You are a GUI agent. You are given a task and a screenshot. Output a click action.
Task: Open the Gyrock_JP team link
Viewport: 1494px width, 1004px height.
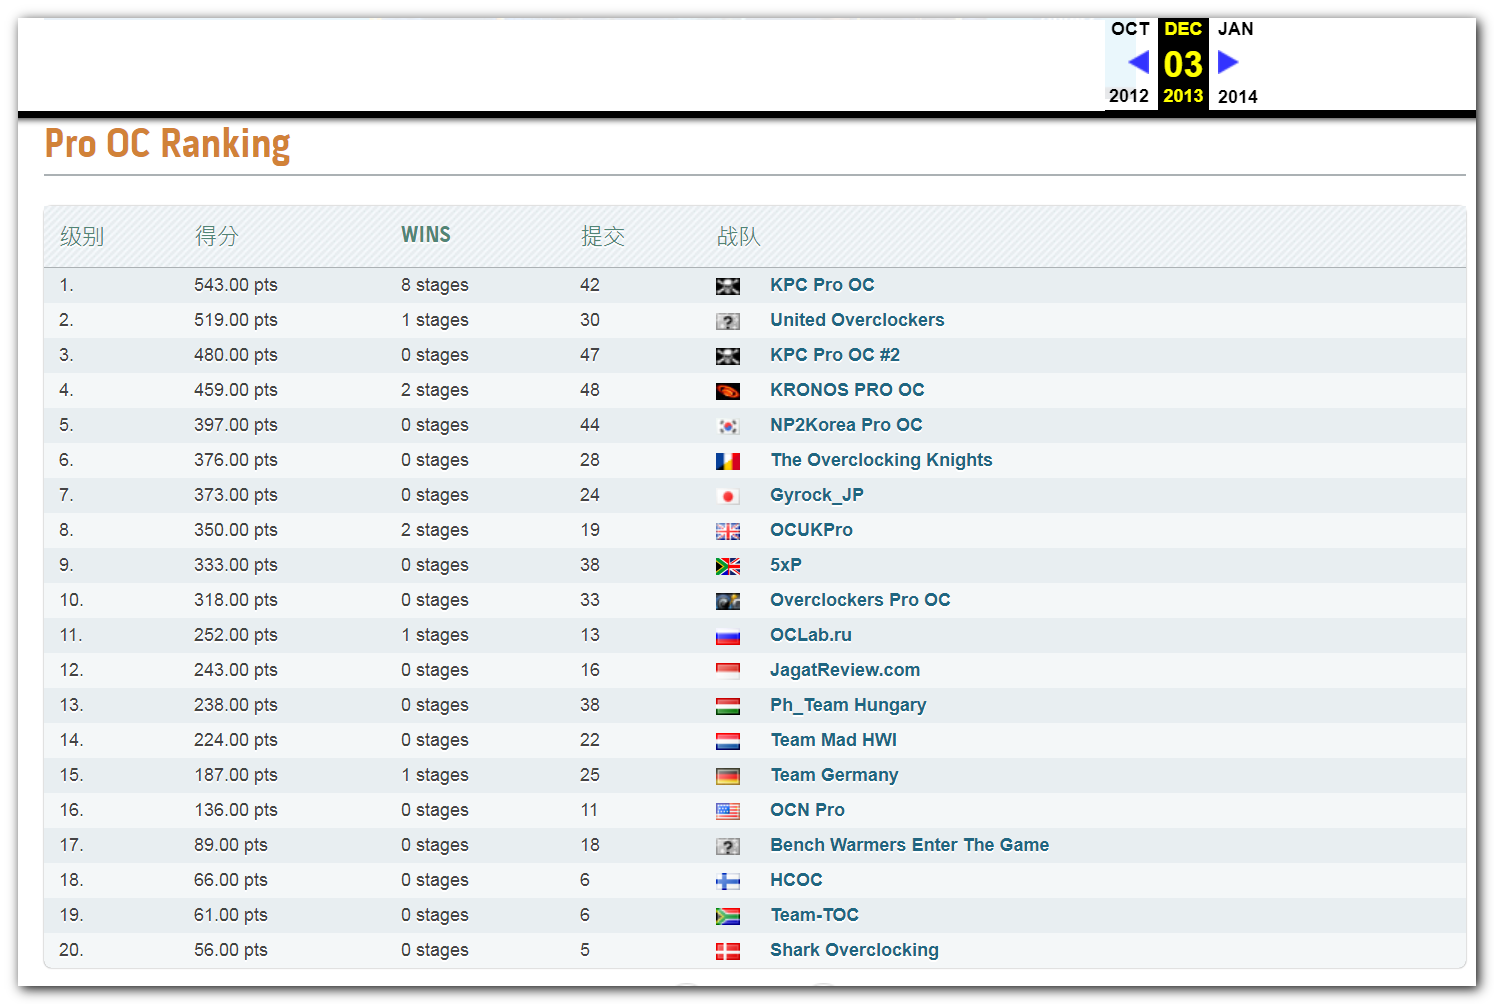tap(817, 495)
